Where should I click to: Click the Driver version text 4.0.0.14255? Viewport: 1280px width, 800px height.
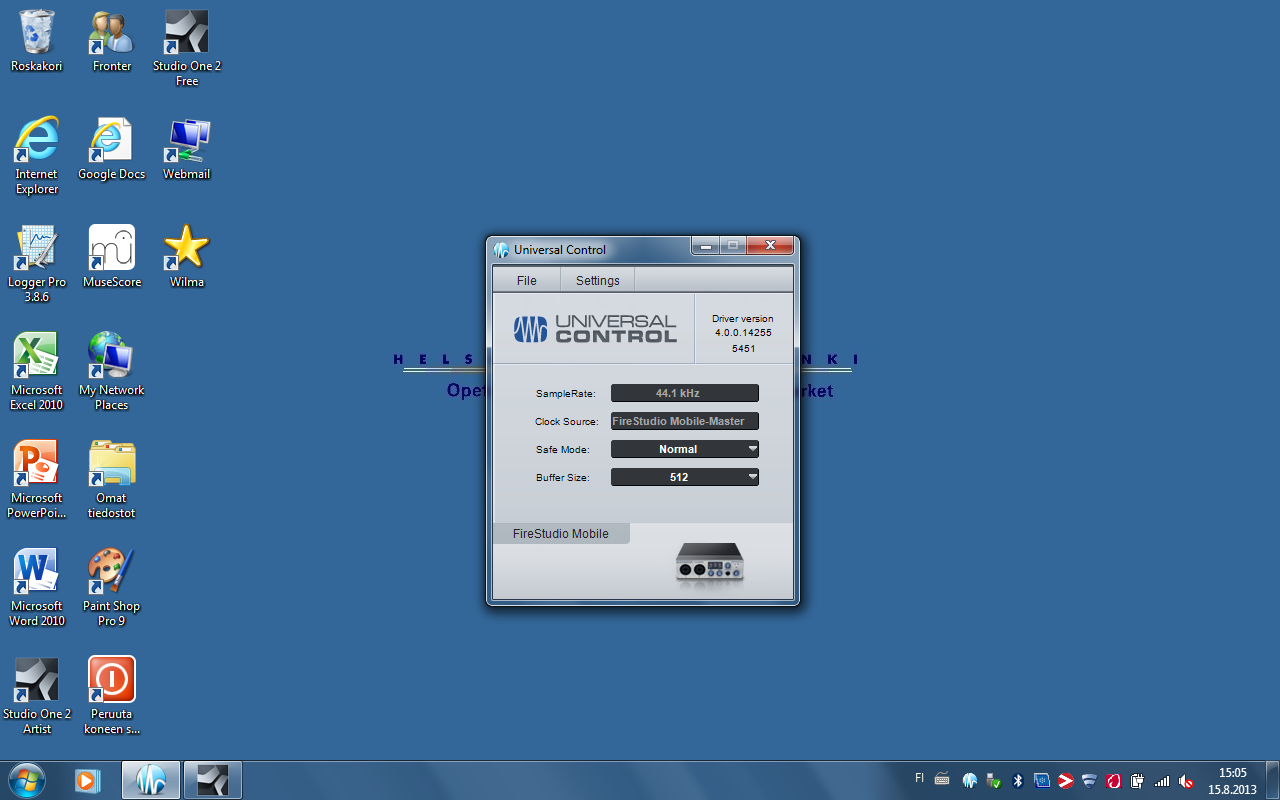(743, 333)
